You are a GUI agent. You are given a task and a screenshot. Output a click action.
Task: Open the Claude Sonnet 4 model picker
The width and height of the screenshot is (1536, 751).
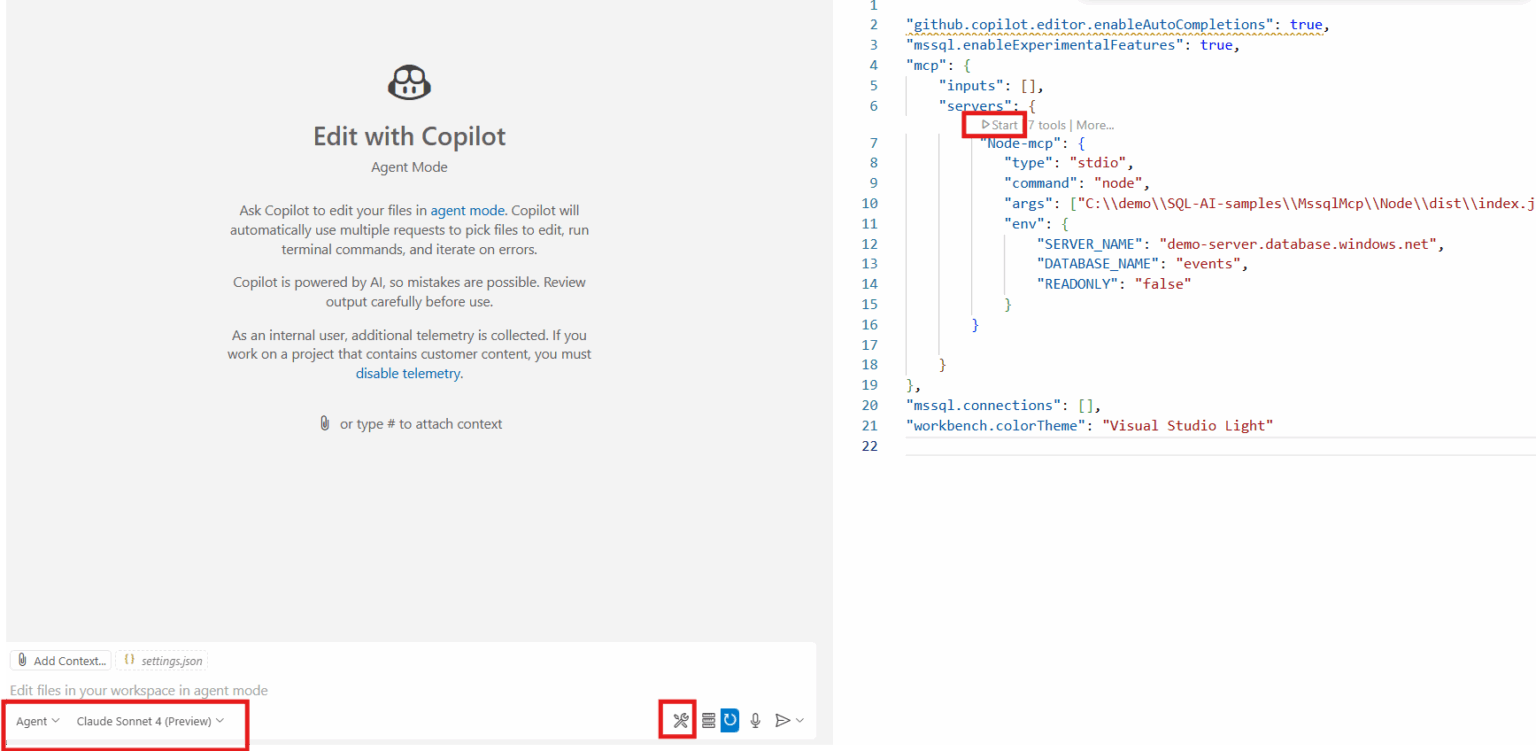151,720
